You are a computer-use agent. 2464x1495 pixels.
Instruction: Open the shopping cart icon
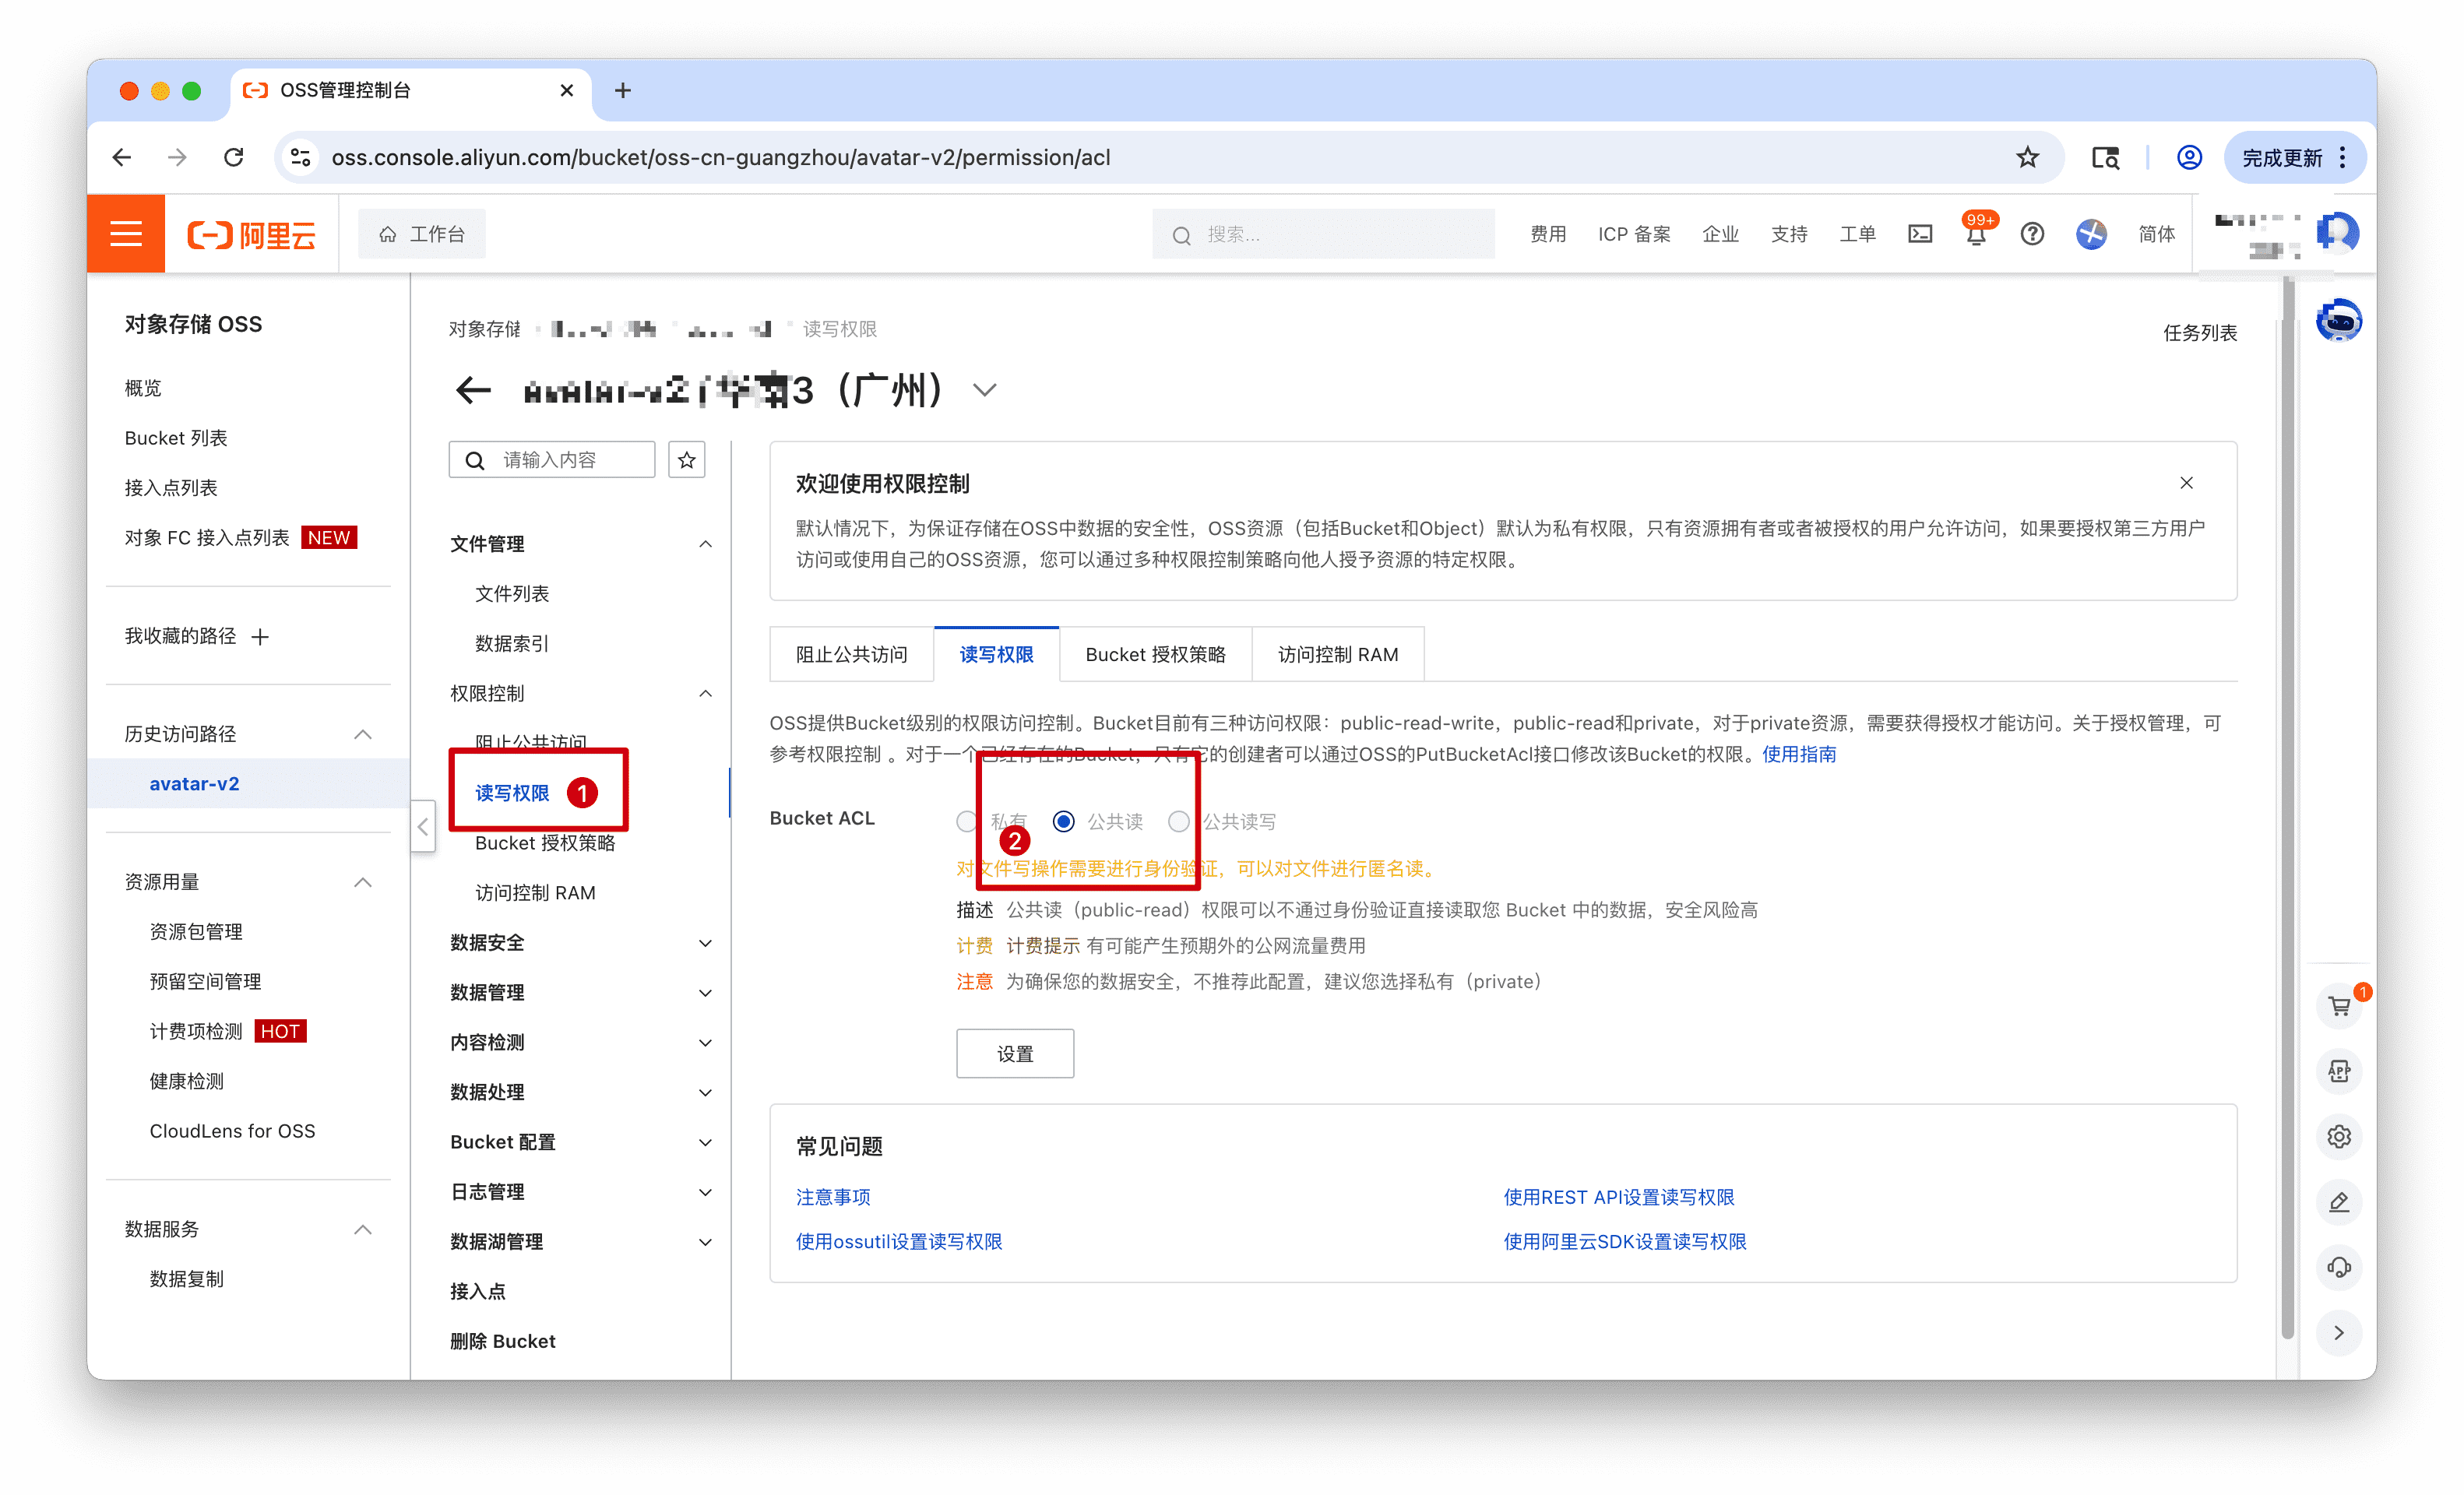coord(2338,1006)
